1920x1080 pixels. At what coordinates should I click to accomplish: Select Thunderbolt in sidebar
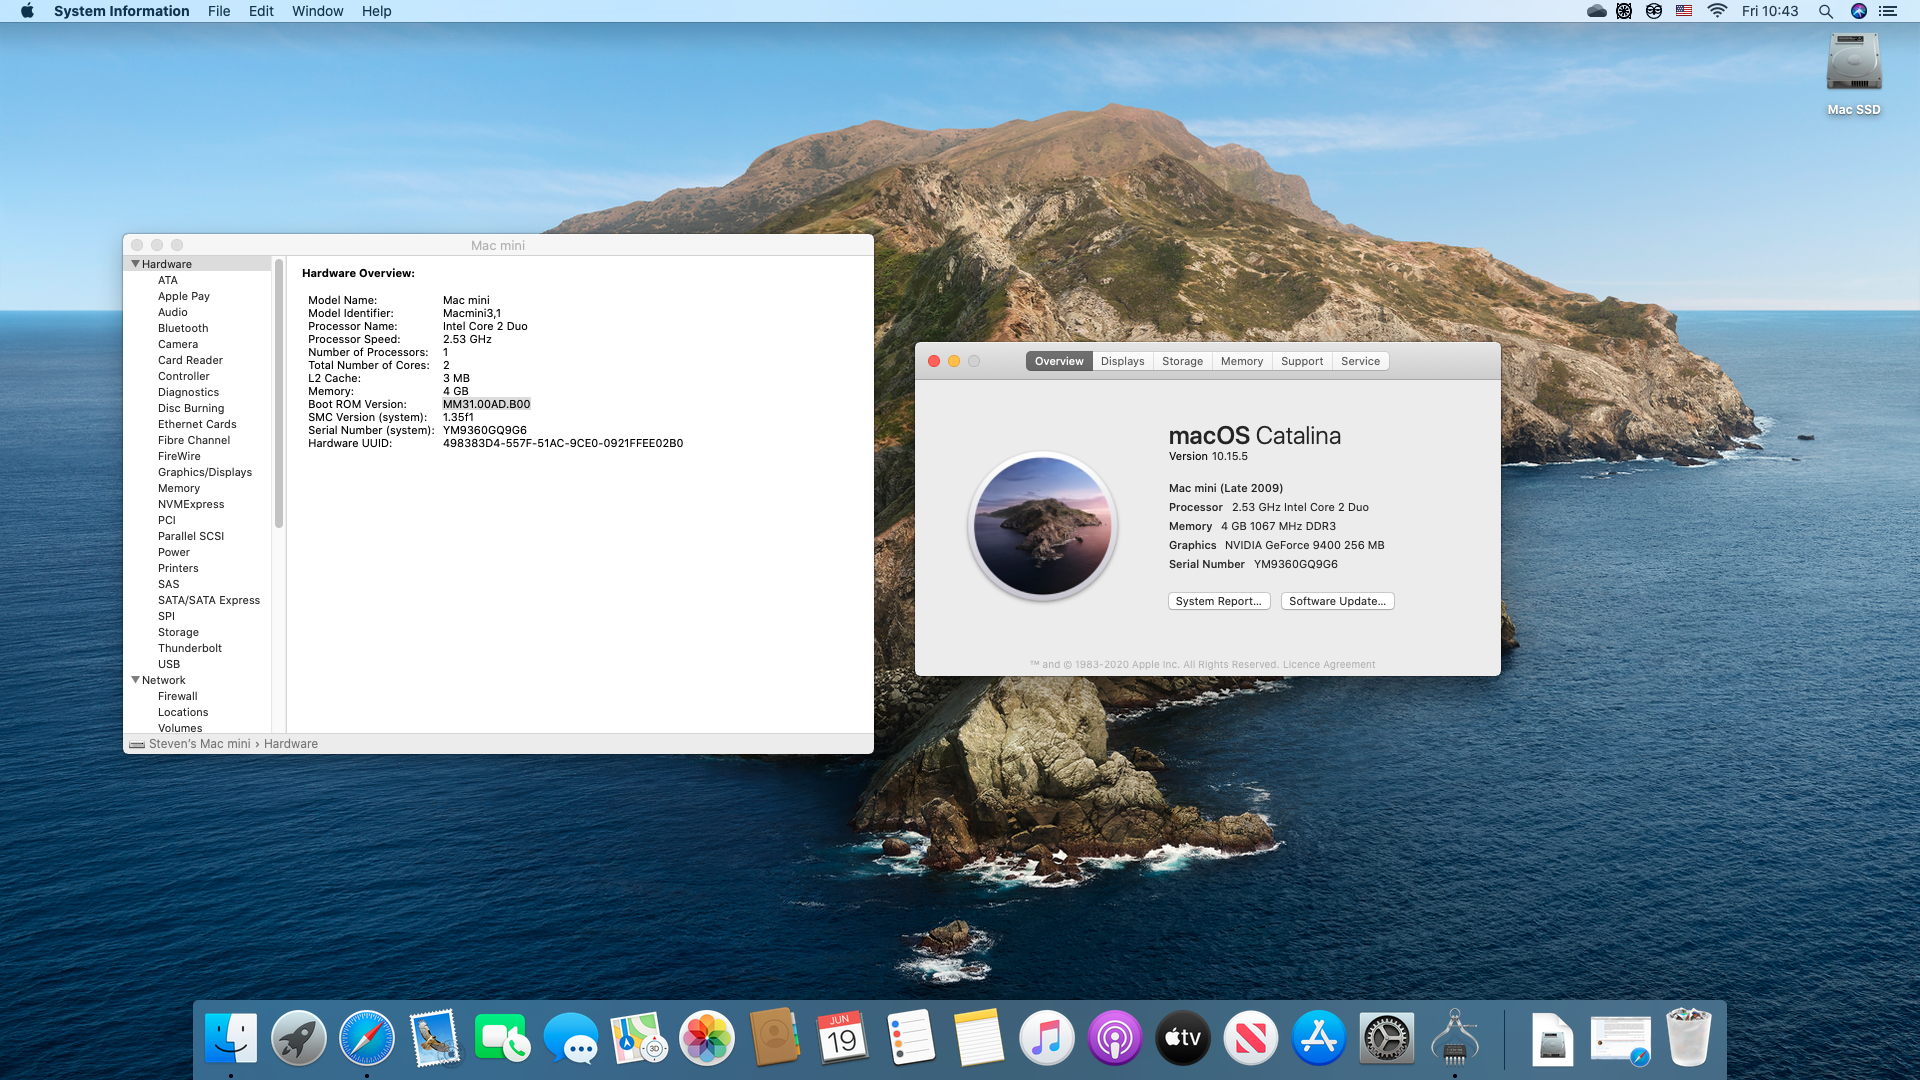click(190, 648)
